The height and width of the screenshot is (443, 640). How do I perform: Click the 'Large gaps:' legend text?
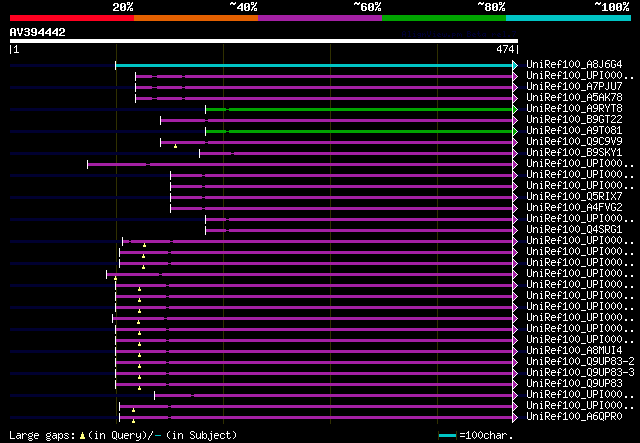click(x=42, y=435)
